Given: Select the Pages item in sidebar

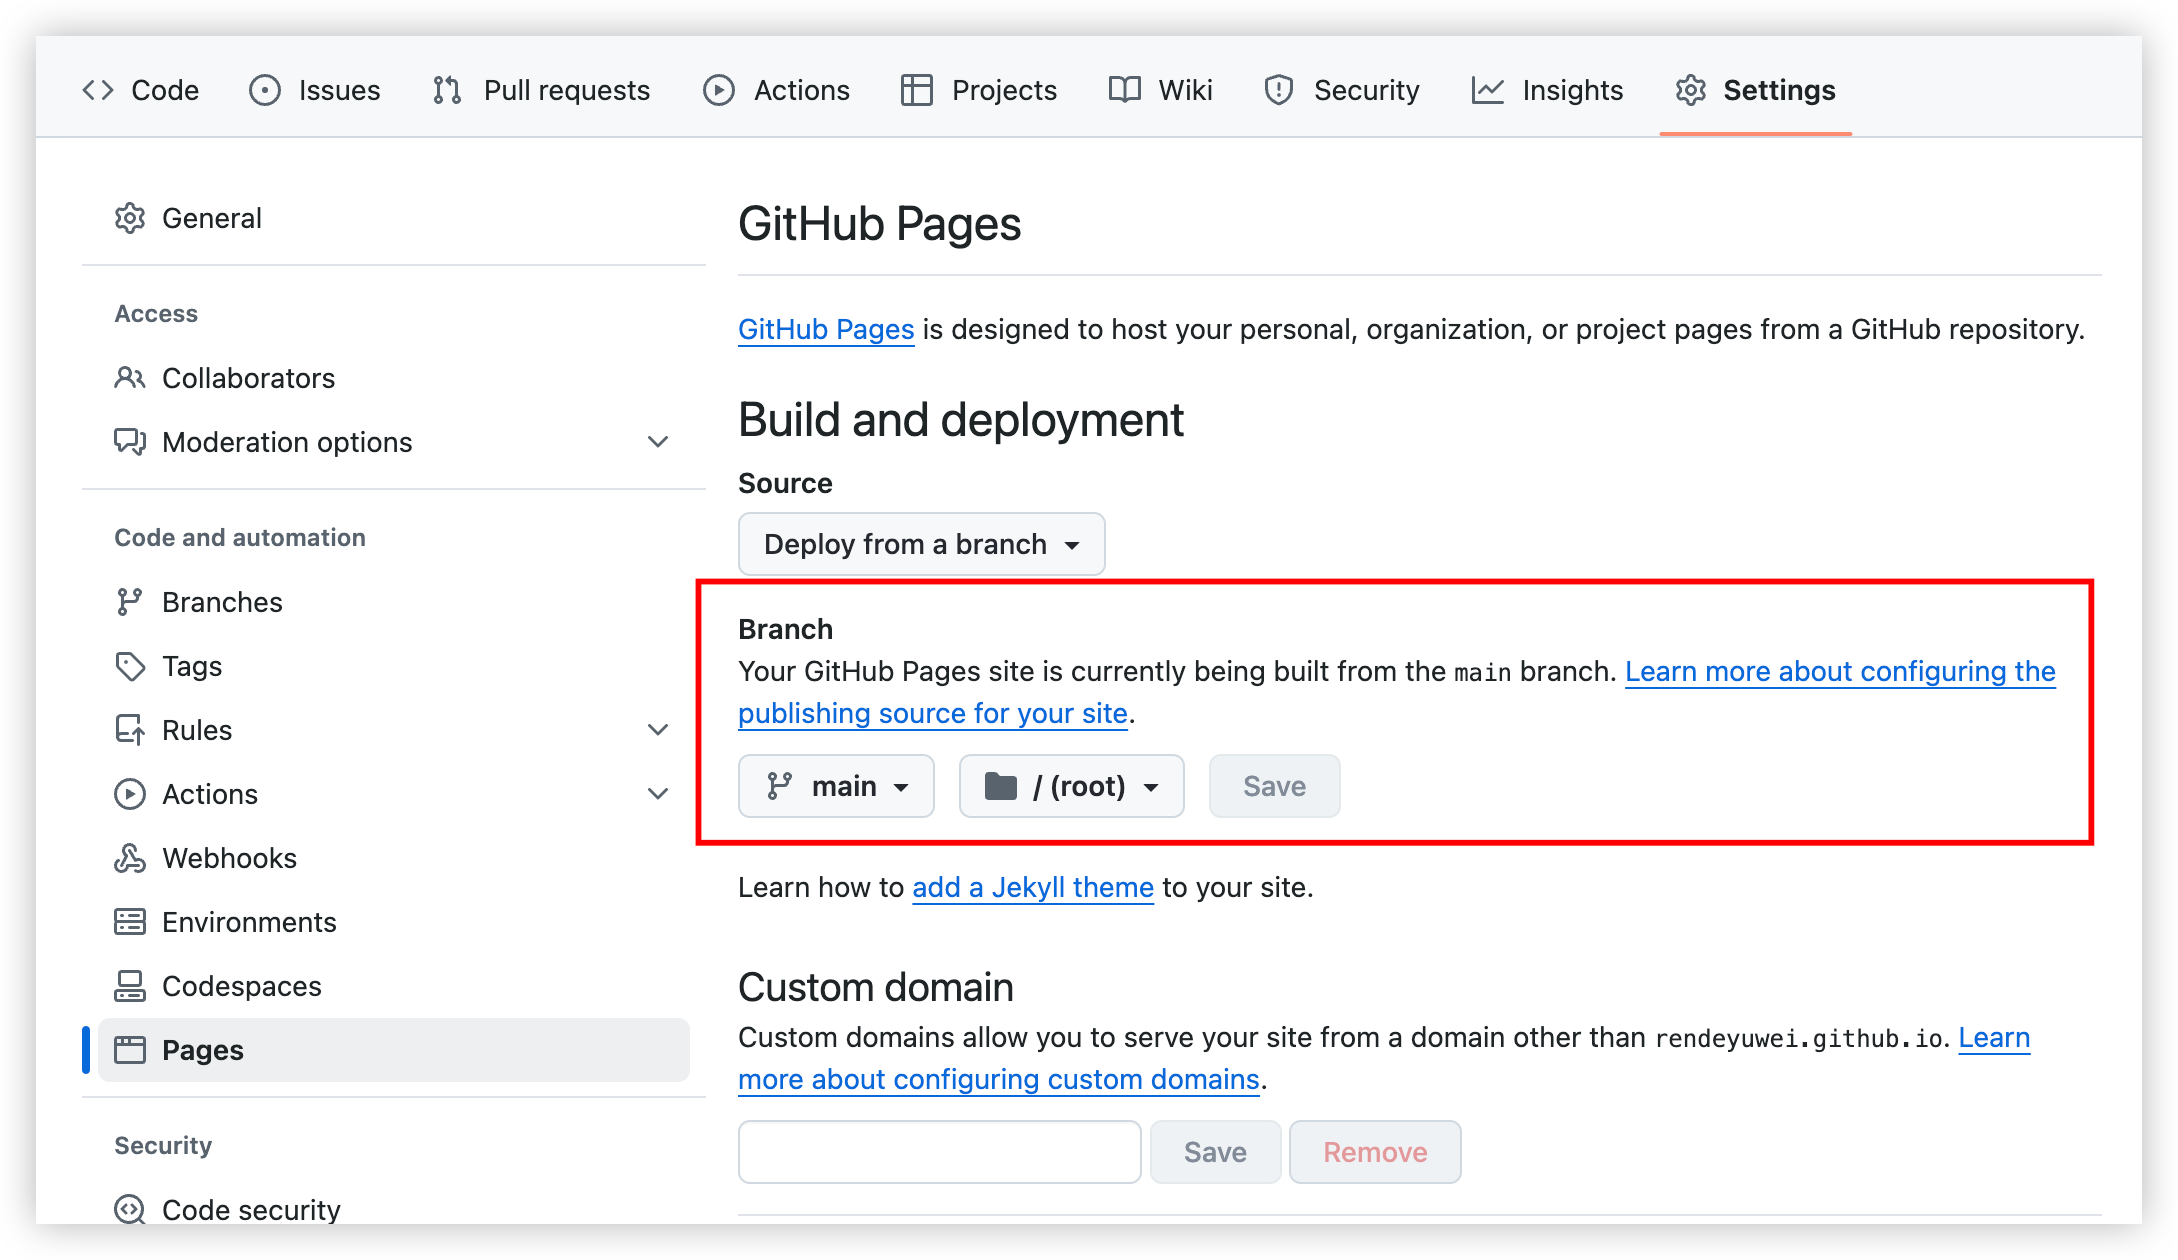Looking at the screenshot, I should click(394, 1050).
